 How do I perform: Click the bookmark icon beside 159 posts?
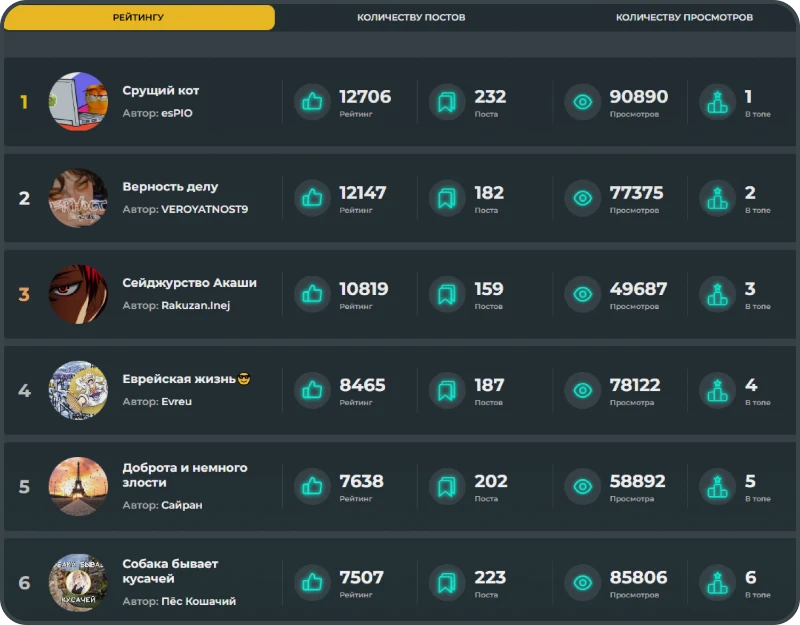tap(447, 294)
